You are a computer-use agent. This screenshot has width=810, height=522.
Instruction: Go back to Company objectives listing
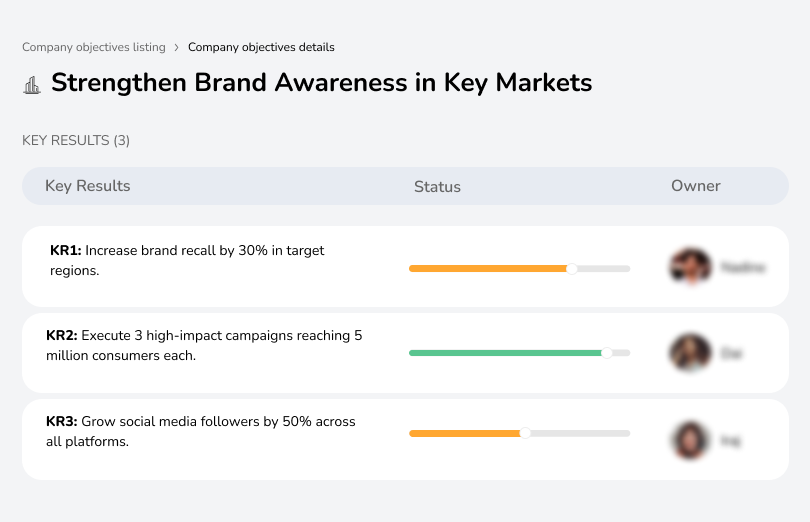[93, 47]
